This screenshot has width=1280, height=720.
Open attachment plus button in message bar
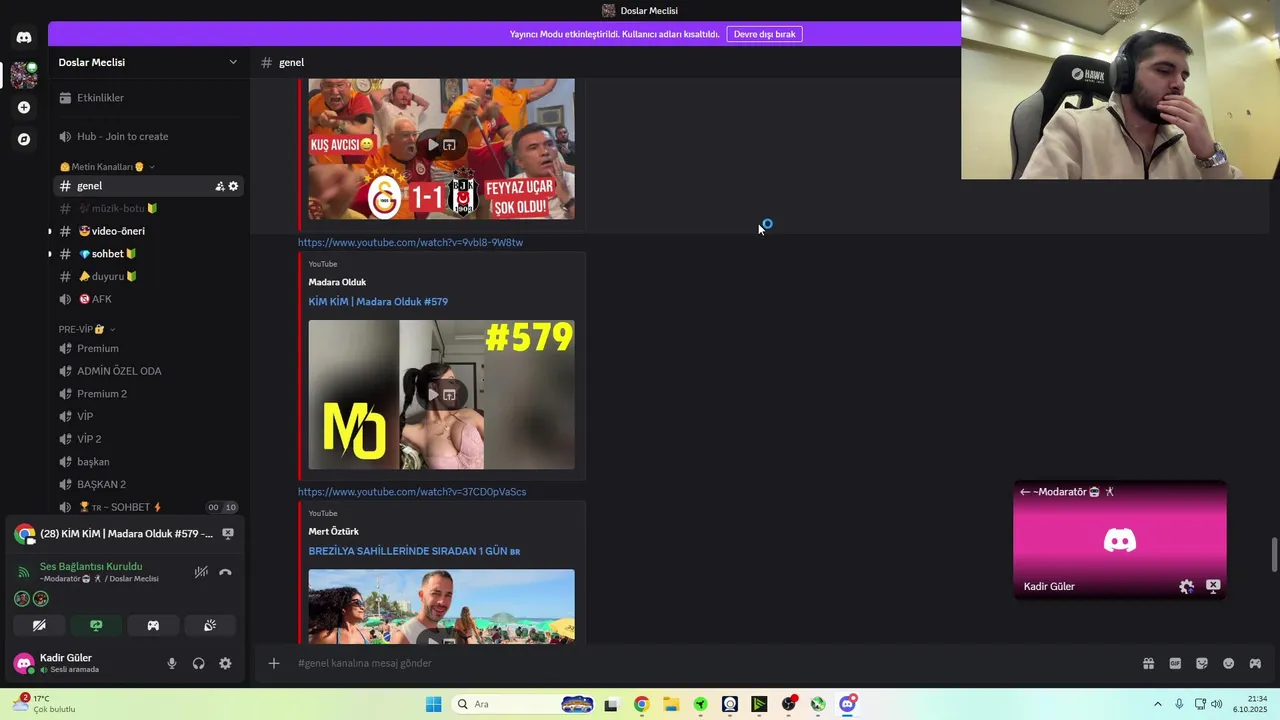(x=274, y=663)
